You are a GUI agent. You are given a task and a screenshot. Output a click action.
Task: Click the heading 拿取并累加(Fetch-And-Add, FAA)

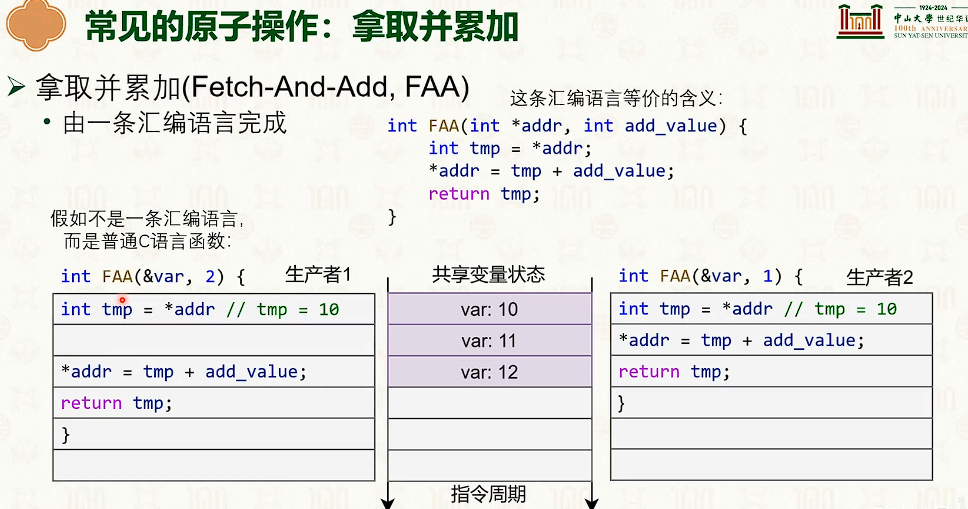252,87
